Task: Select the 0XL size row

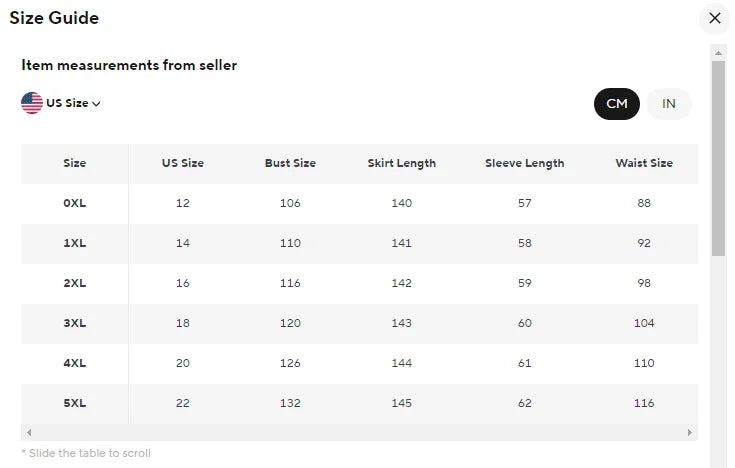Action: [x=75, y=203]
